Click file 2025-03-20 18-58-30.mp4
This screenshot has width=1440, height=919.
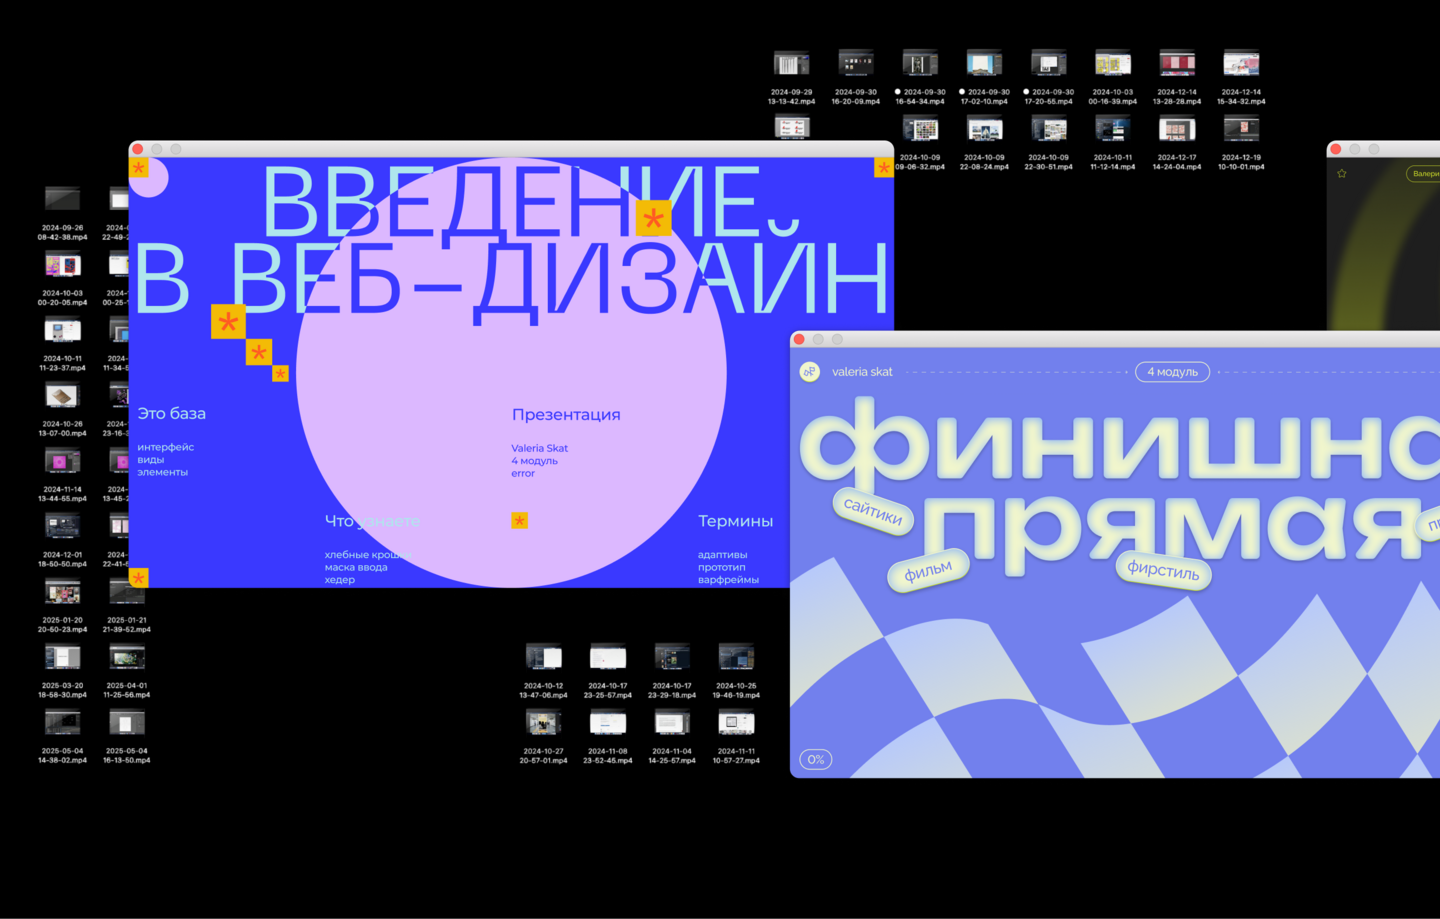point(62,672)
